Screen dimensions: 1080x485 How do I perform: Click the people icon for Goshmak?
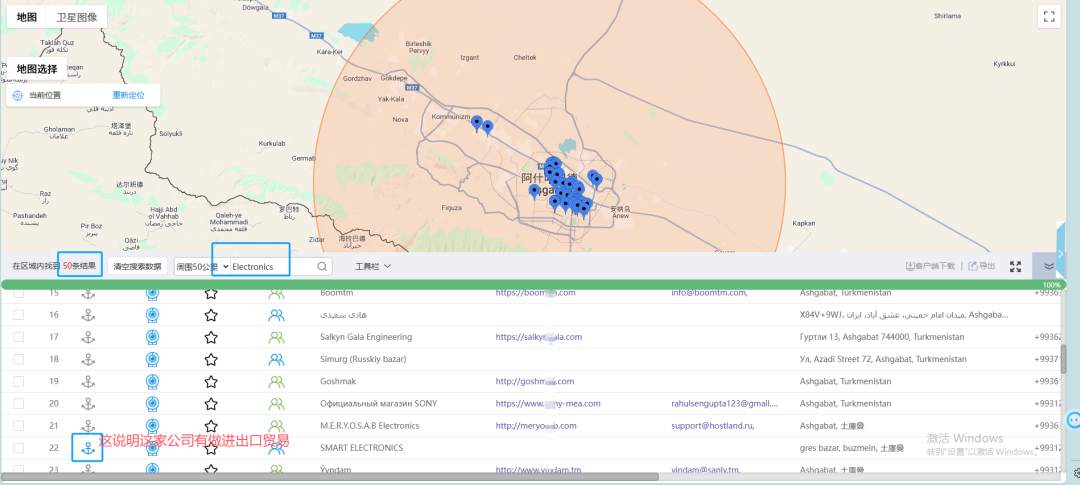[276, 382]
